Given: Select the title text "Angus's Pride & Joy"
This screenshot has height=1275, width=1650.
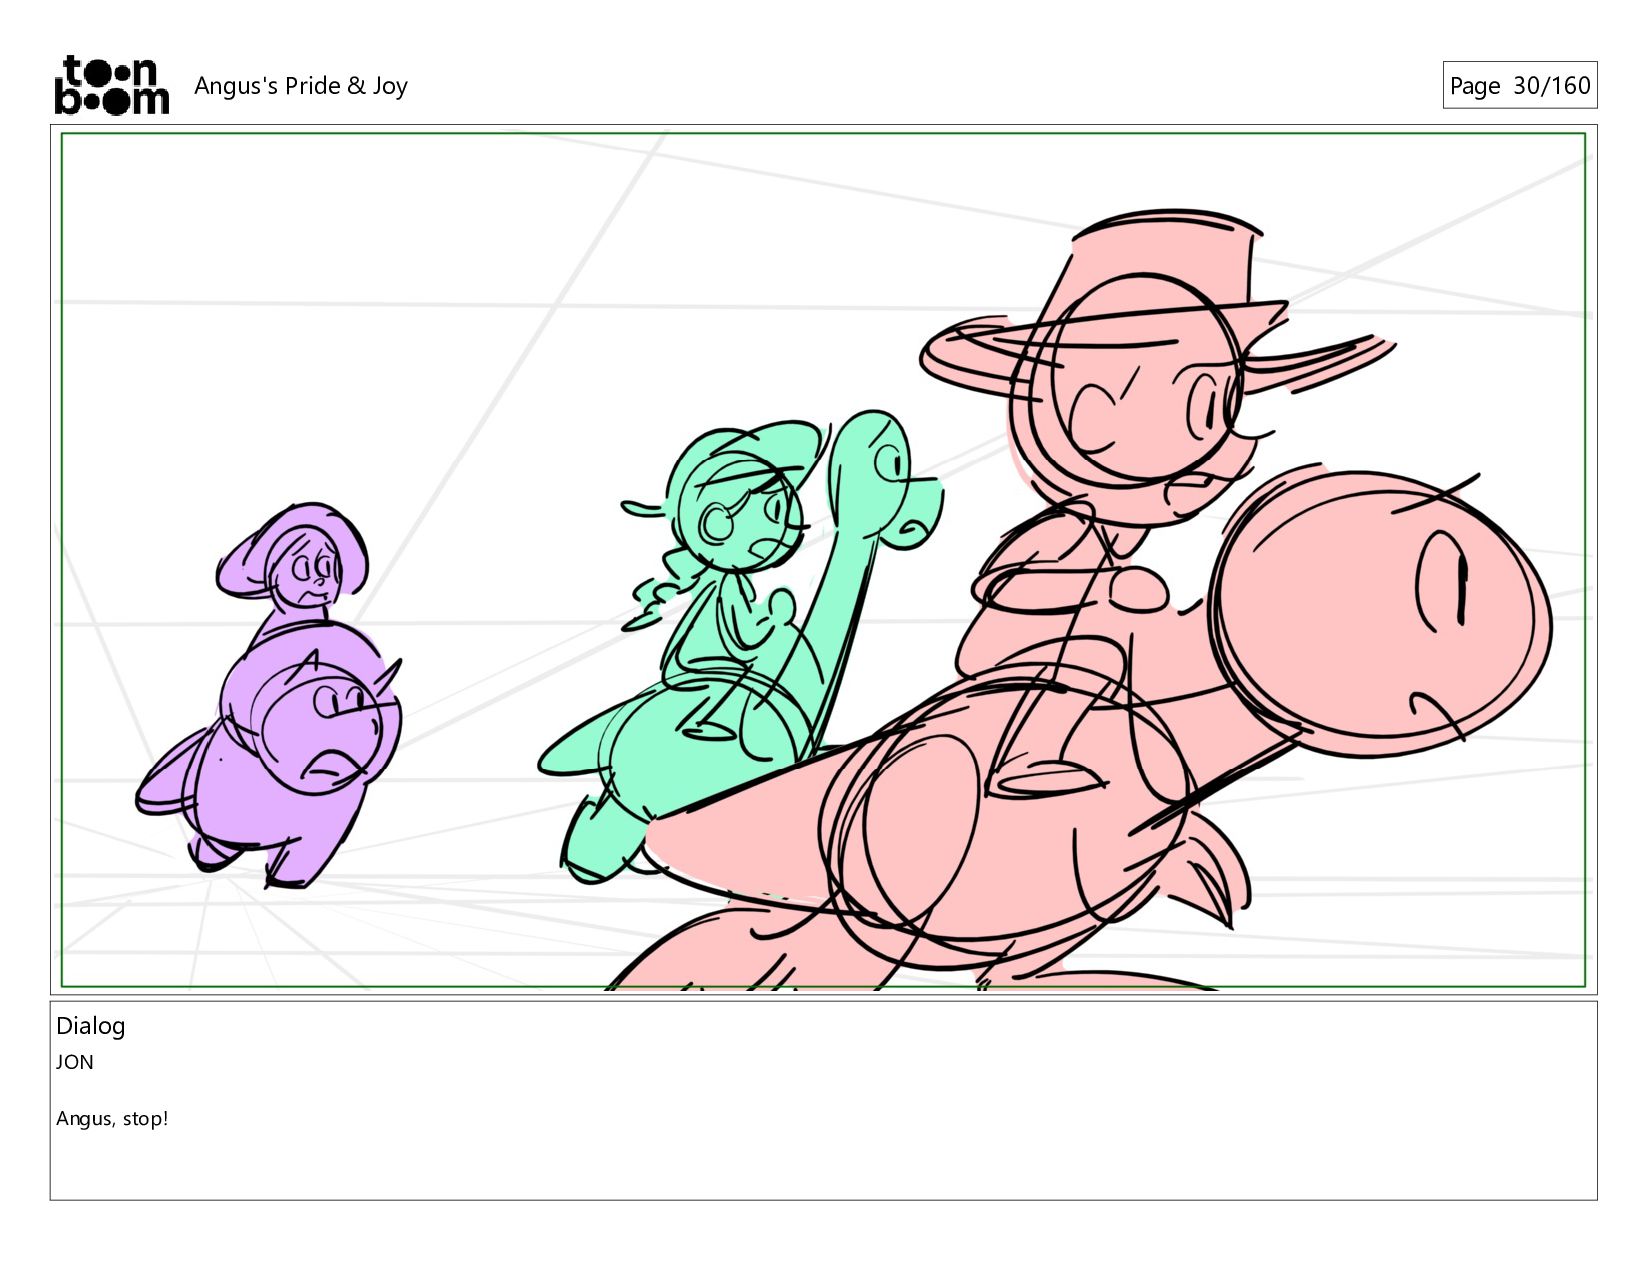Looking at the screenshot, I should [x=301, y=86].
